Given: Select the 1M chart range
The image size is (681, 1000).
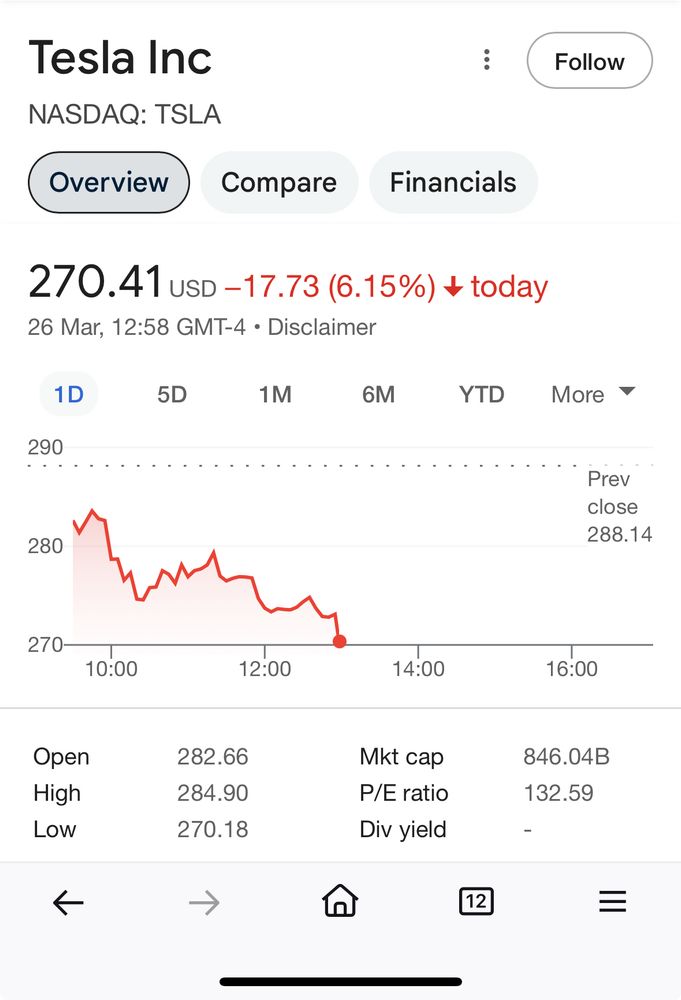Looking at the screenshot, I should [x=275, y=394].
